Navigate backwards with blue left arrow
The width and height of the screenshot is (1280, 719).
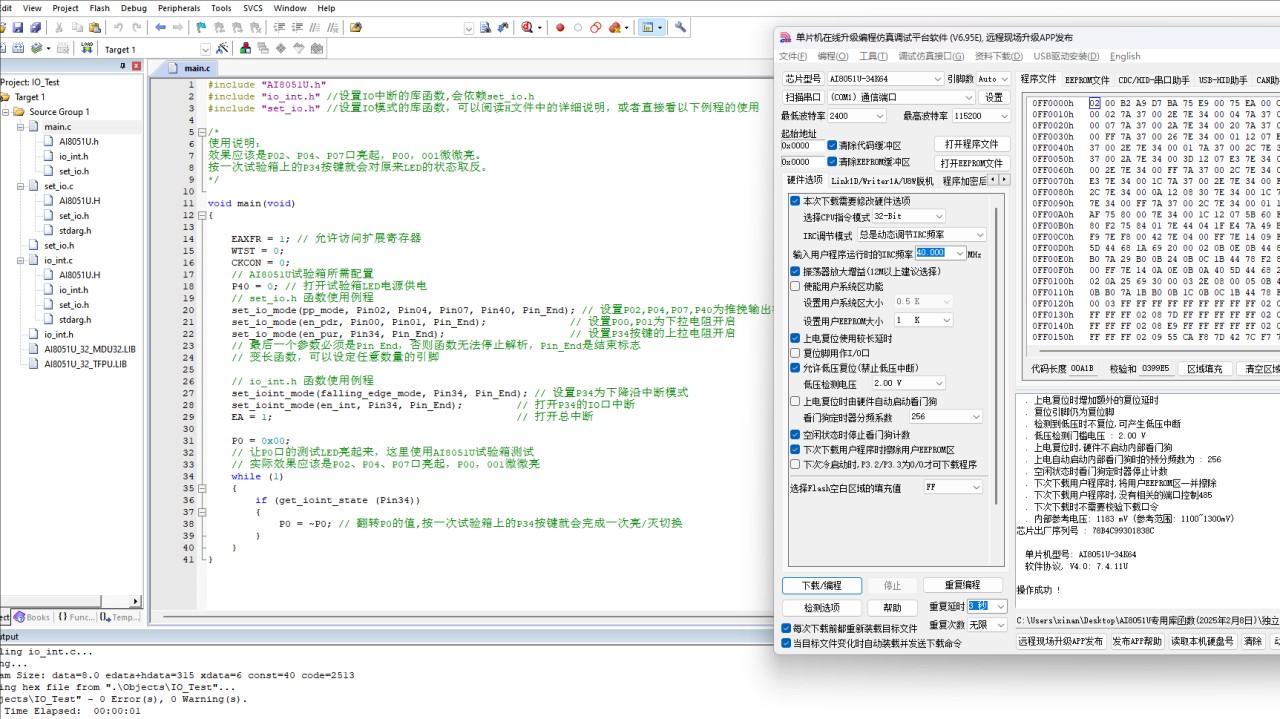click(x=160, y=27)
